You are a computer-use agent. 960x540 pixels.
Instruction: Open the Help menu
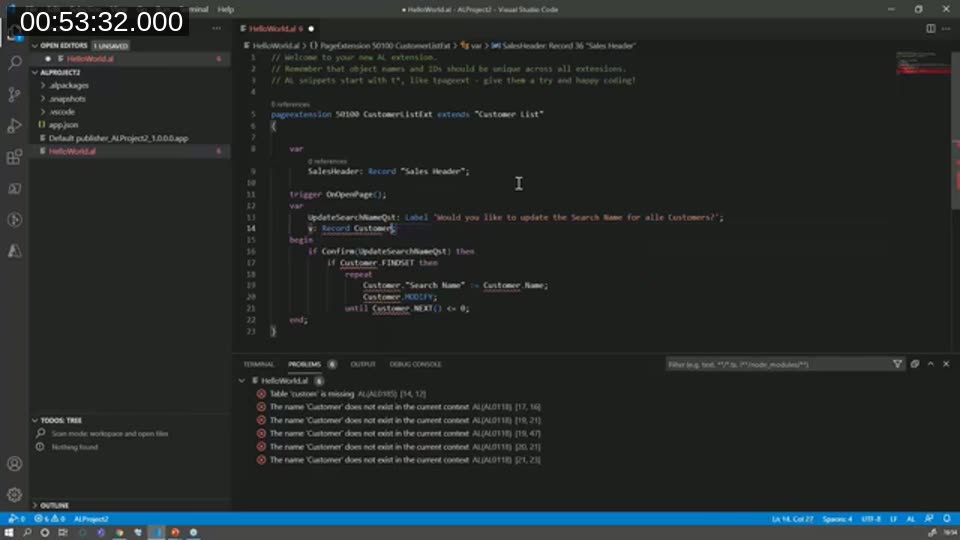(x=226, y=9)
